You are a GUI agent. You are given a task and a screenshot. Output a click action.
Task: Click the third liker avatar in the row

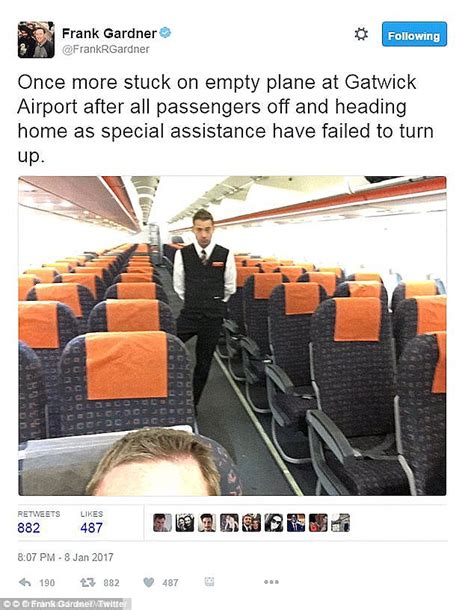tap(207, 522)
